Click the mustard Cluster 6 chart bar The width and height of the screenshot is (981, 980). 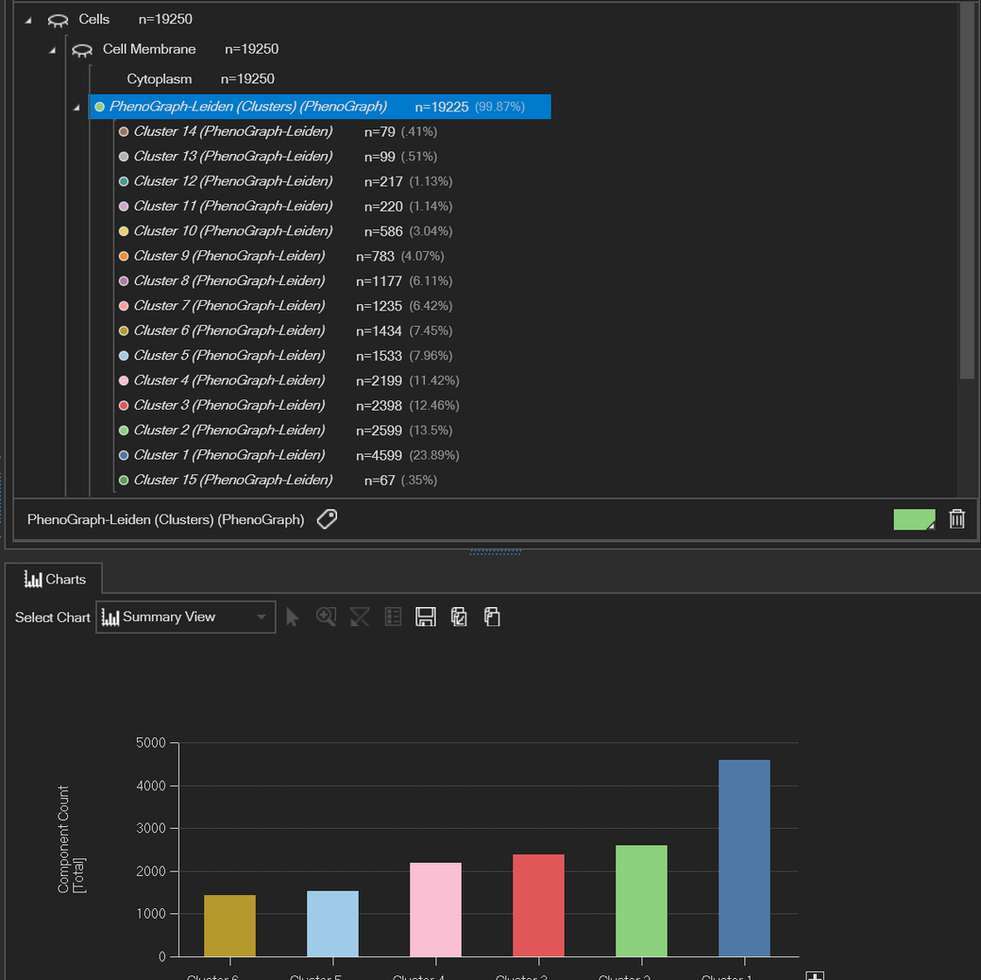point(230,926)
